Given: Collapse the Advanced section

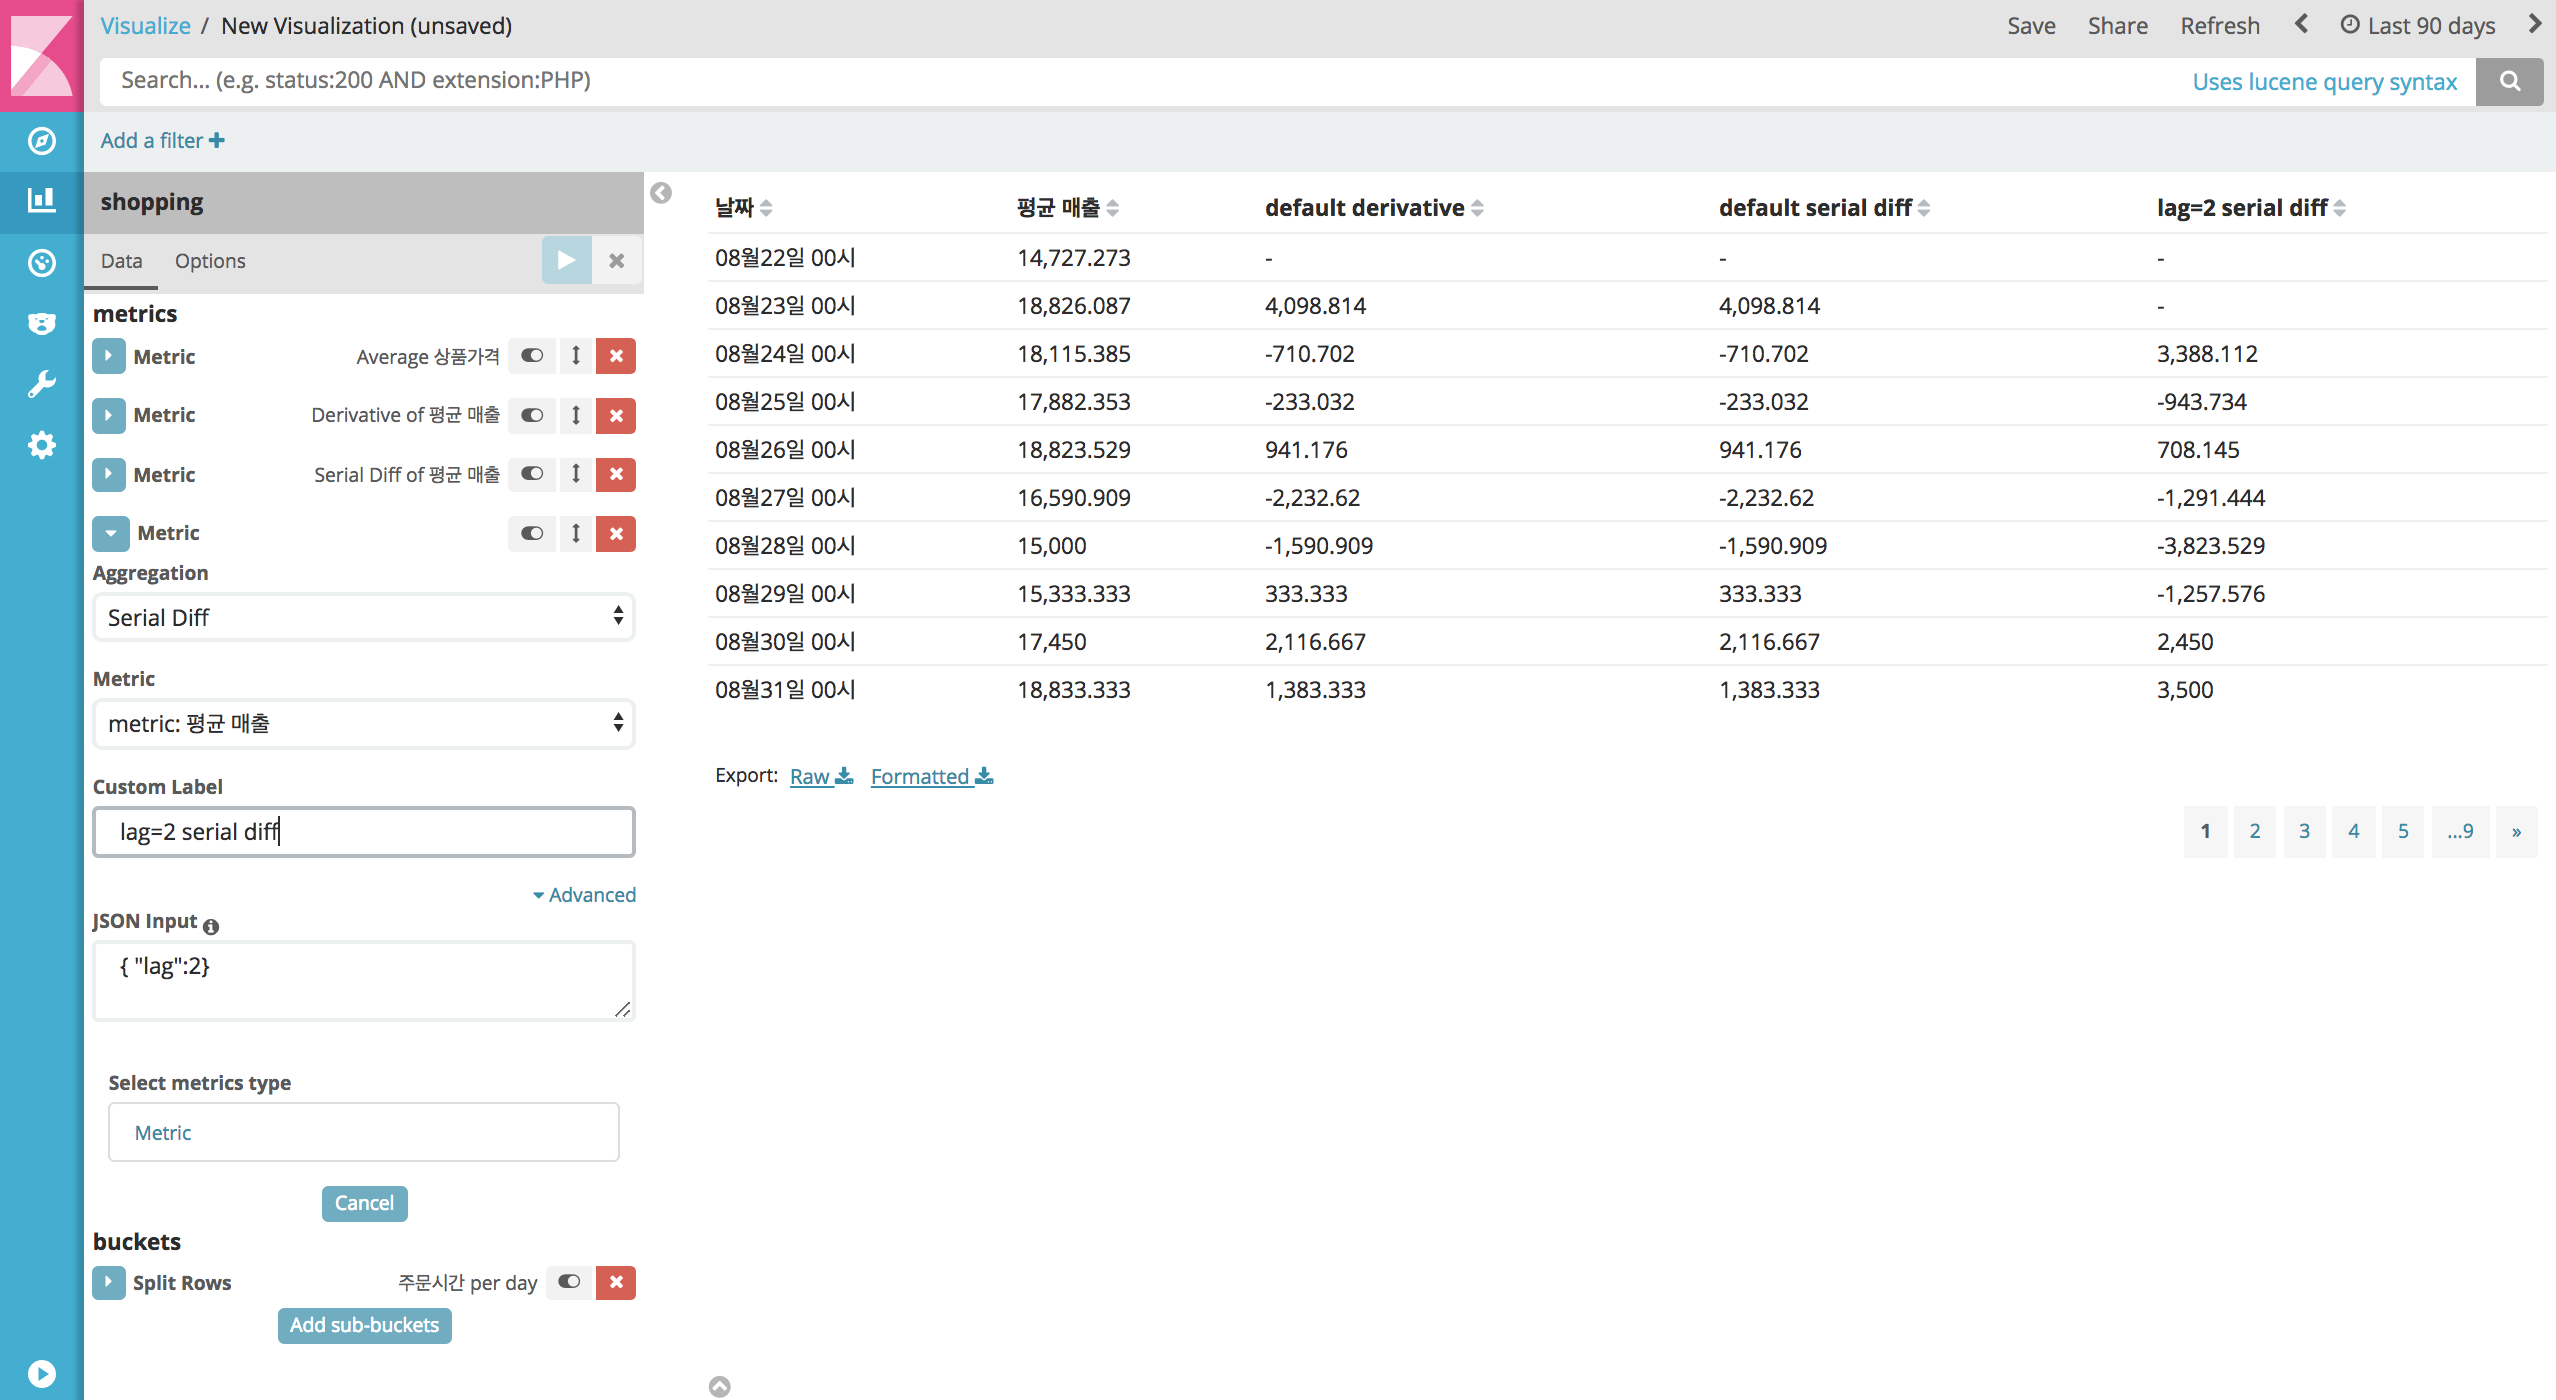Looking at the screenshot, I should pos(584,895).
